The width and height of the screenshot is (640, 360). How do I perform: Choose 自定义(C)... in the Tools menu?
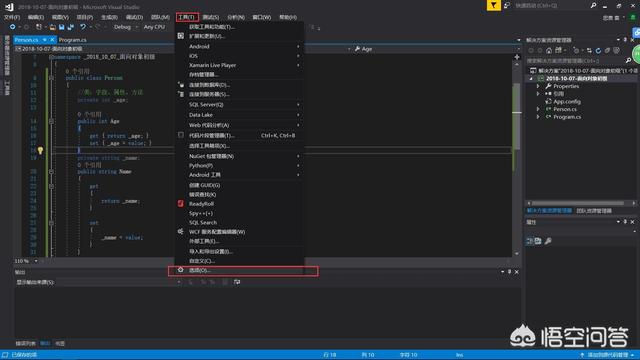240,261
